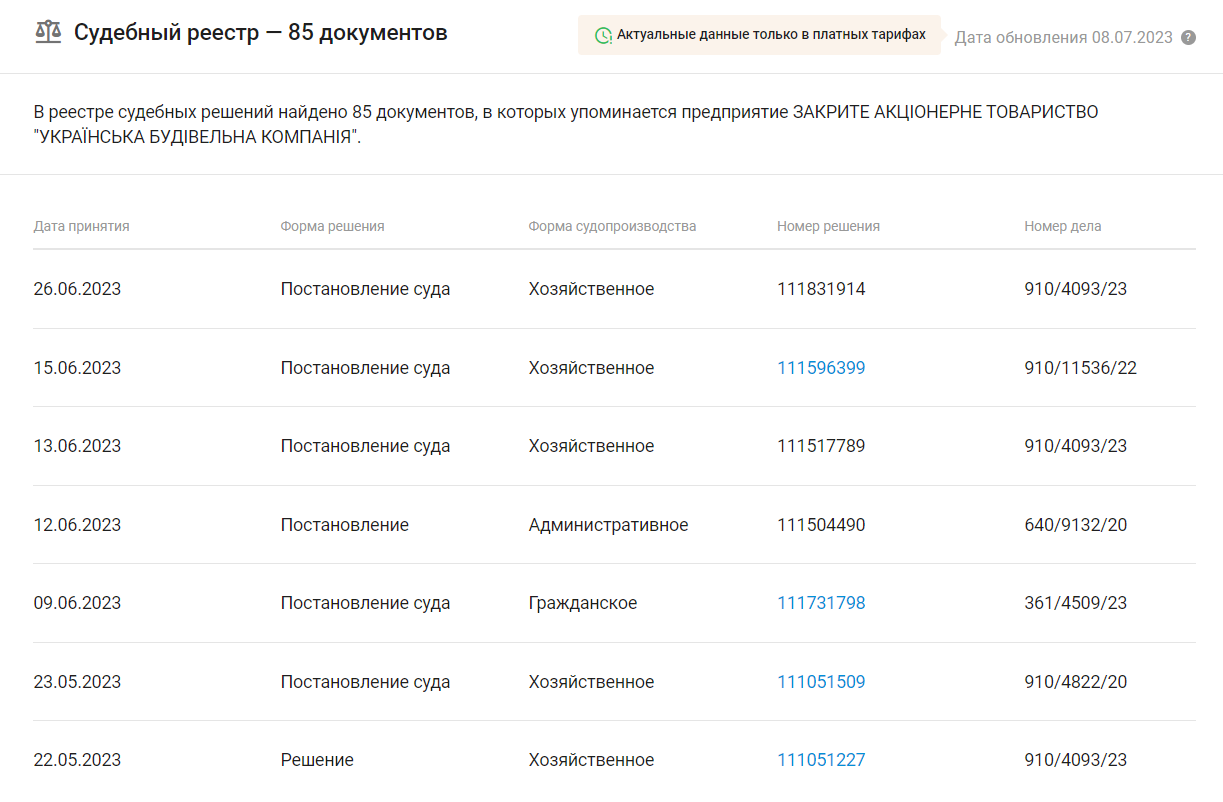Select date cell 13.06.2023
The width and height of the screenshot is (1223, 802).
click(77, 446)
